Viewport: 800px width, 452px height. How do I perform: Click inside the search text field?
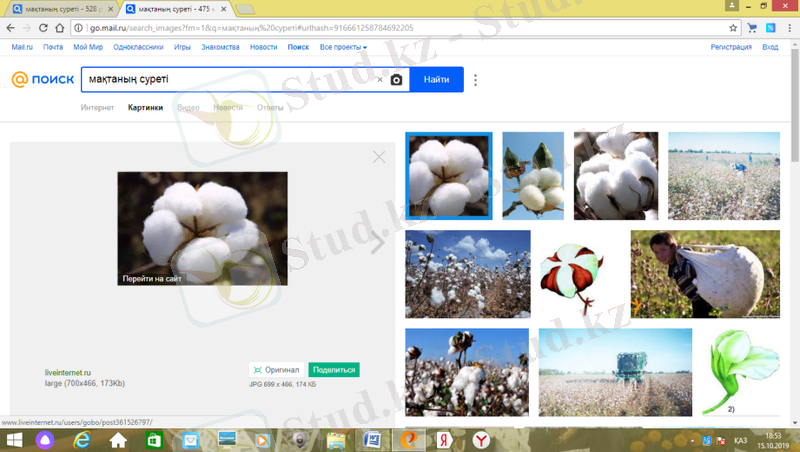(225, 80)
